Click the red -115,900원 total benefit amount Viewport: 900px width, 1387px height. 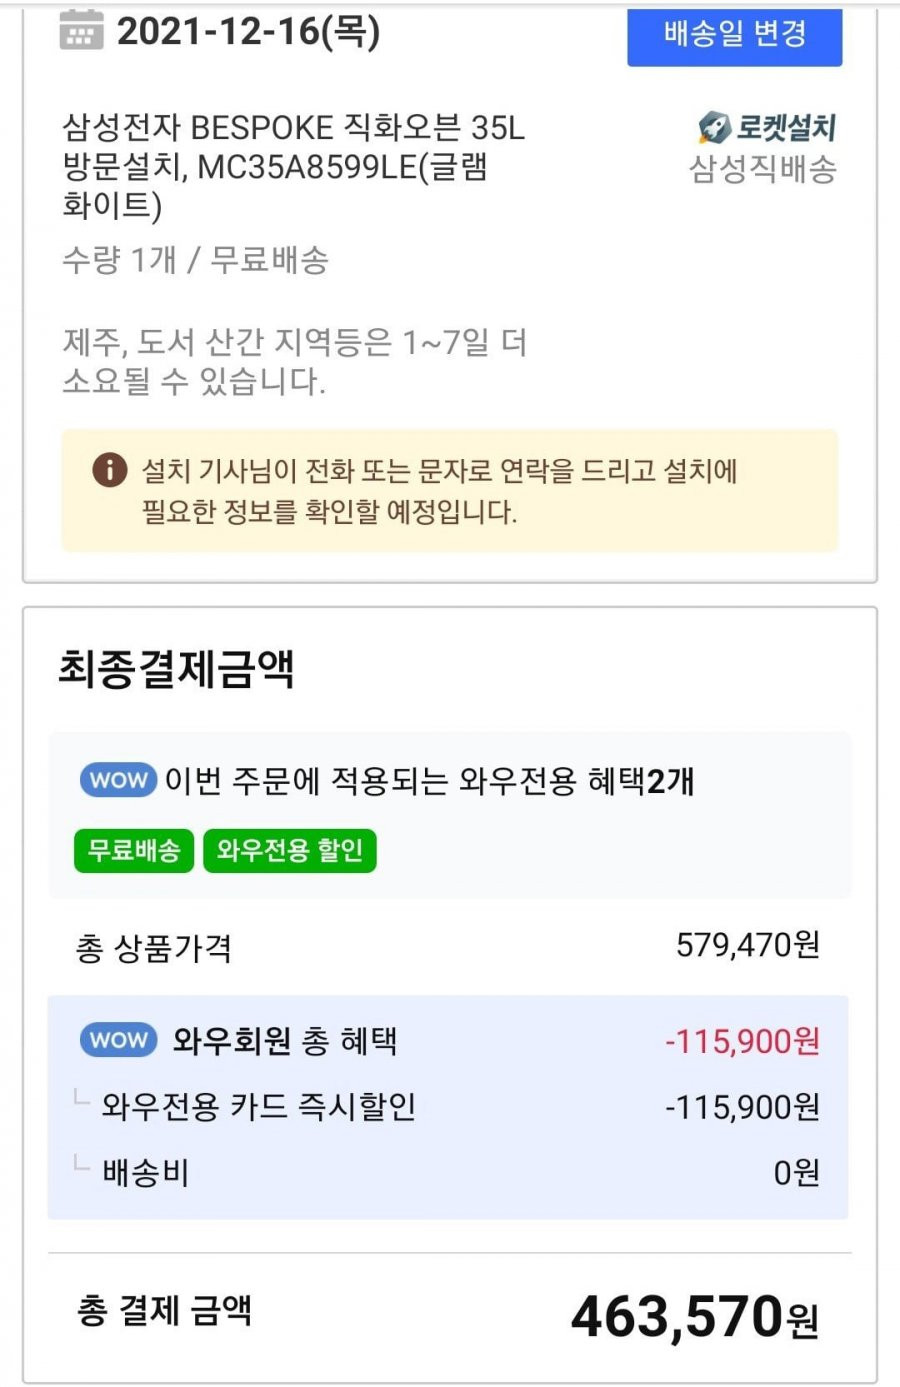click(x=743, y=1041)
